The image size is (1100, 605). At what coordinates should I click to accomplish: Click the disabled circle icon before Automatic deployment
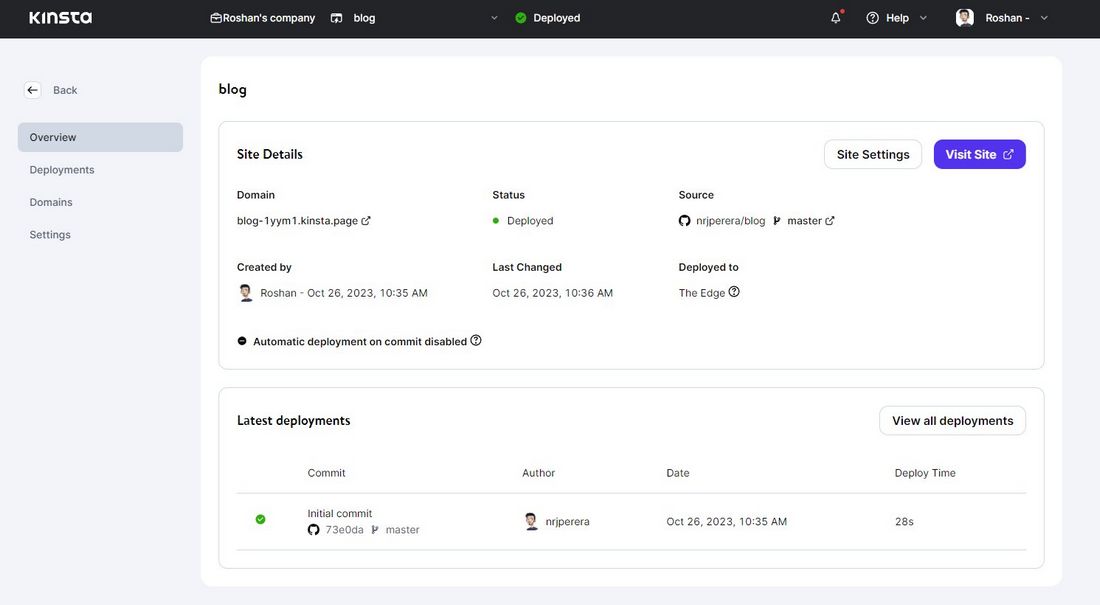(x=242, y=341)
